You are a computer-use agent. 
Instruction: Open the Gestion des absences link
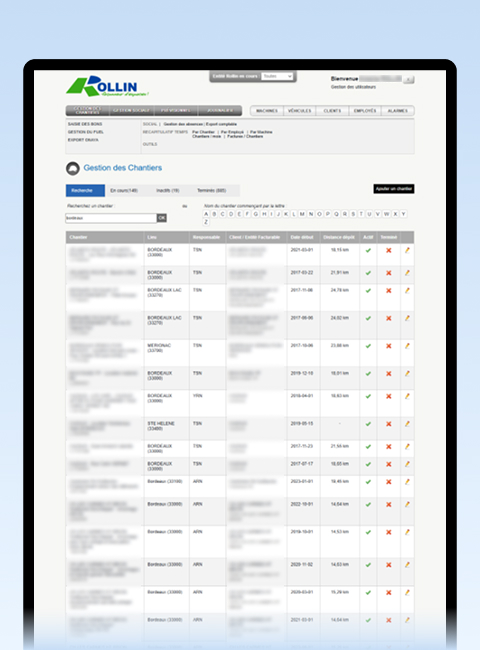point(183,124)
